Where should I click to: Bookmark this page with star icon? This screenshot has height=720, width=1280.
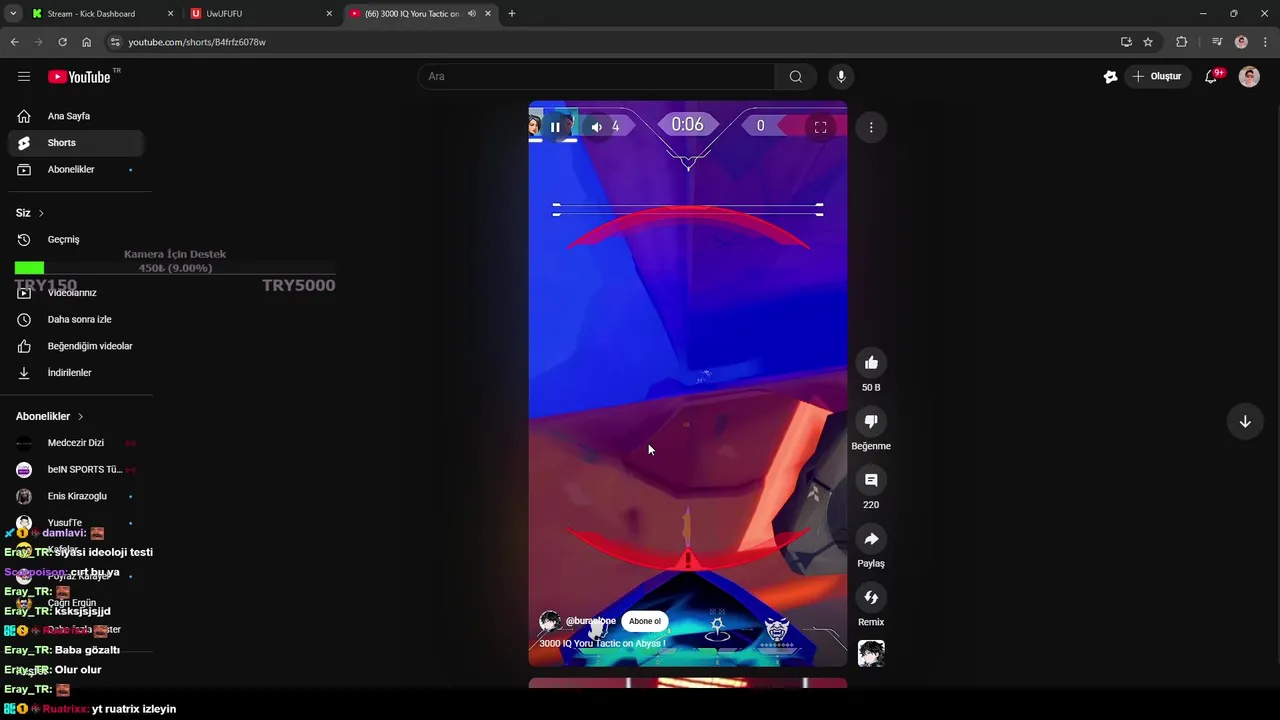coord(1148,42)
